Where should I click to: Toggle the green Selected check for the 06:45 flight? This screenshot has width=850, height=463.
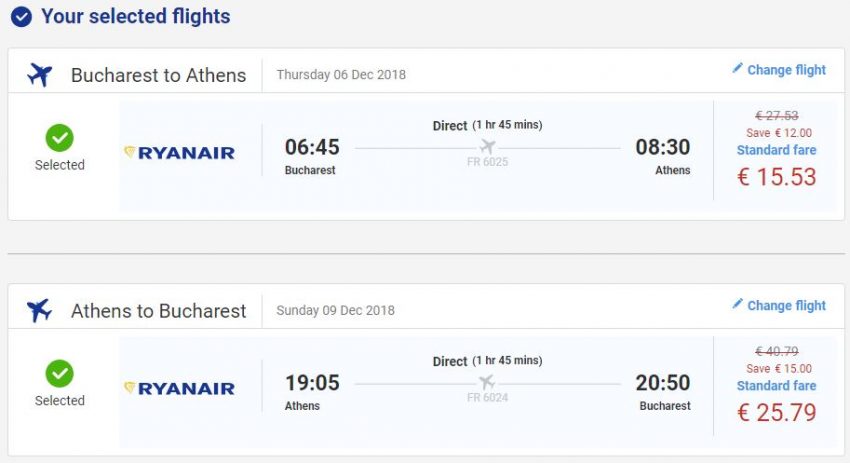tap(60, 138)
